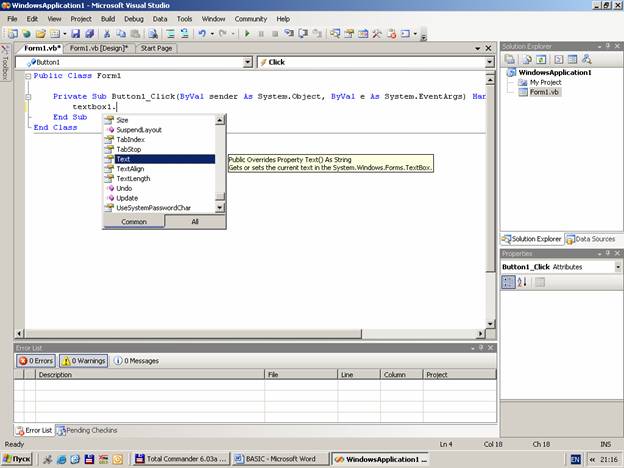Image resolution: width=624 pixels, height=468 pixels.
Task: Switch to the Pending Checkins tab
Action: [87, 430]
